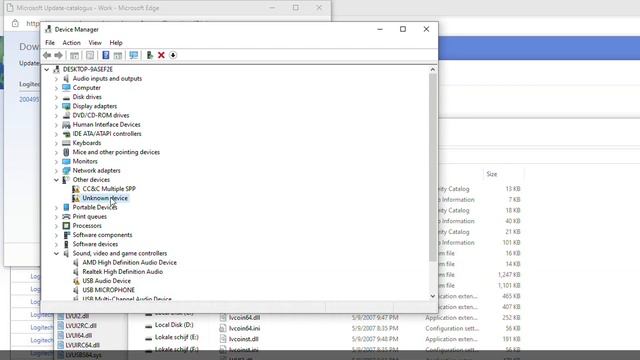Viewport: 640px width, 360px height.
Task: Click the lock icon in Edge address bar
Action: coord(16,24)
